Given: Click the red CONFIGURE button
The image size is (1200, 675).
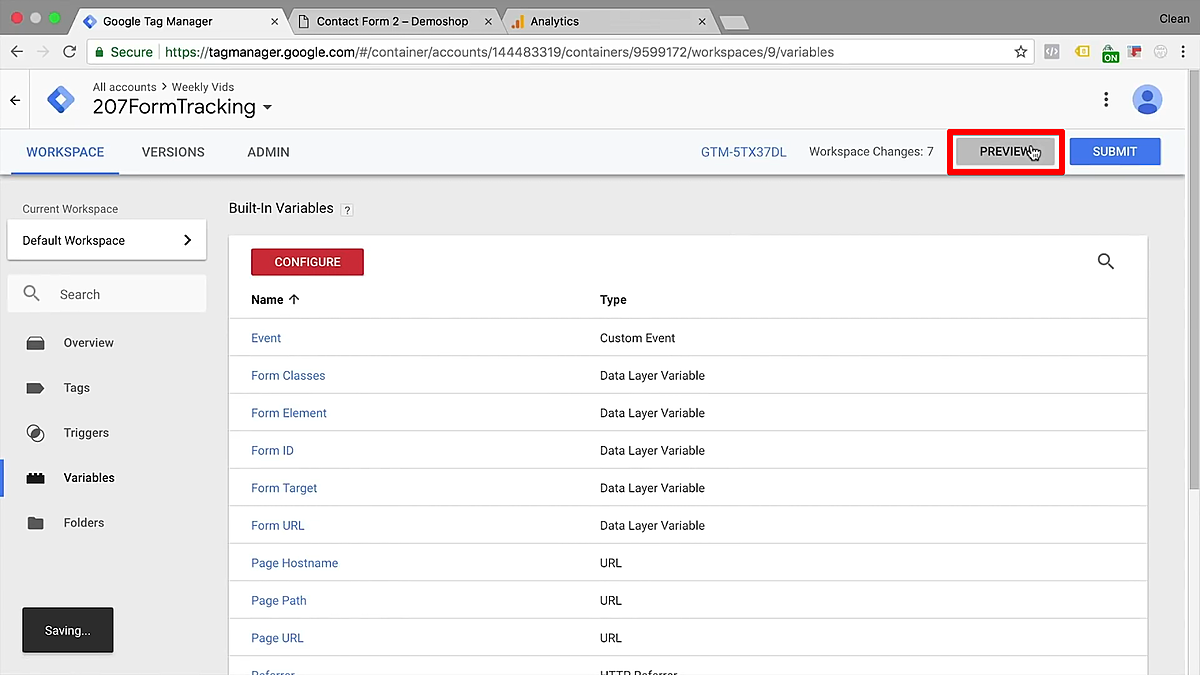Looking at the screenshot, I should (x=307, y=262).
